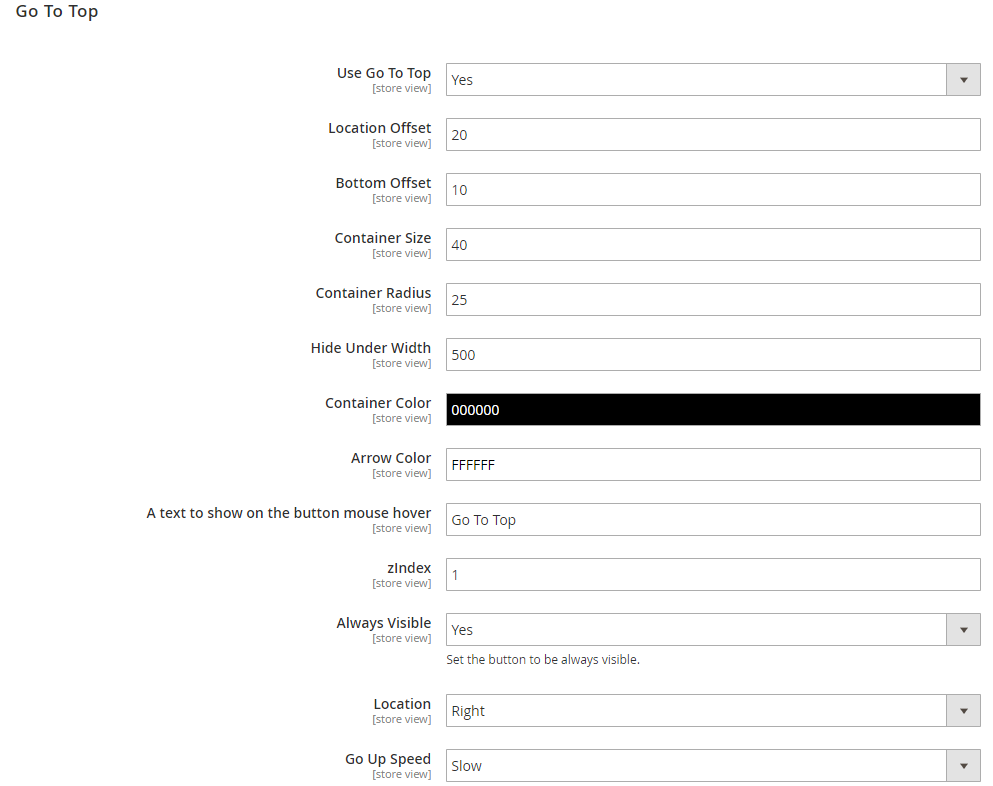Screen dimensions: 993x786
Task: Open the Go Up Speed dropdown
Action: 713,766
